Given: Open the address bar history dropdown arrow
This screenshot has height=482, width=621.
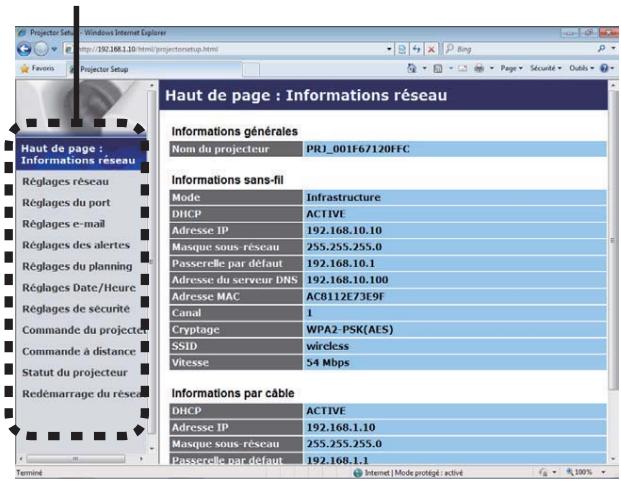Looking at the screenshot, I should pyautogui.click(x=389, y=49).
